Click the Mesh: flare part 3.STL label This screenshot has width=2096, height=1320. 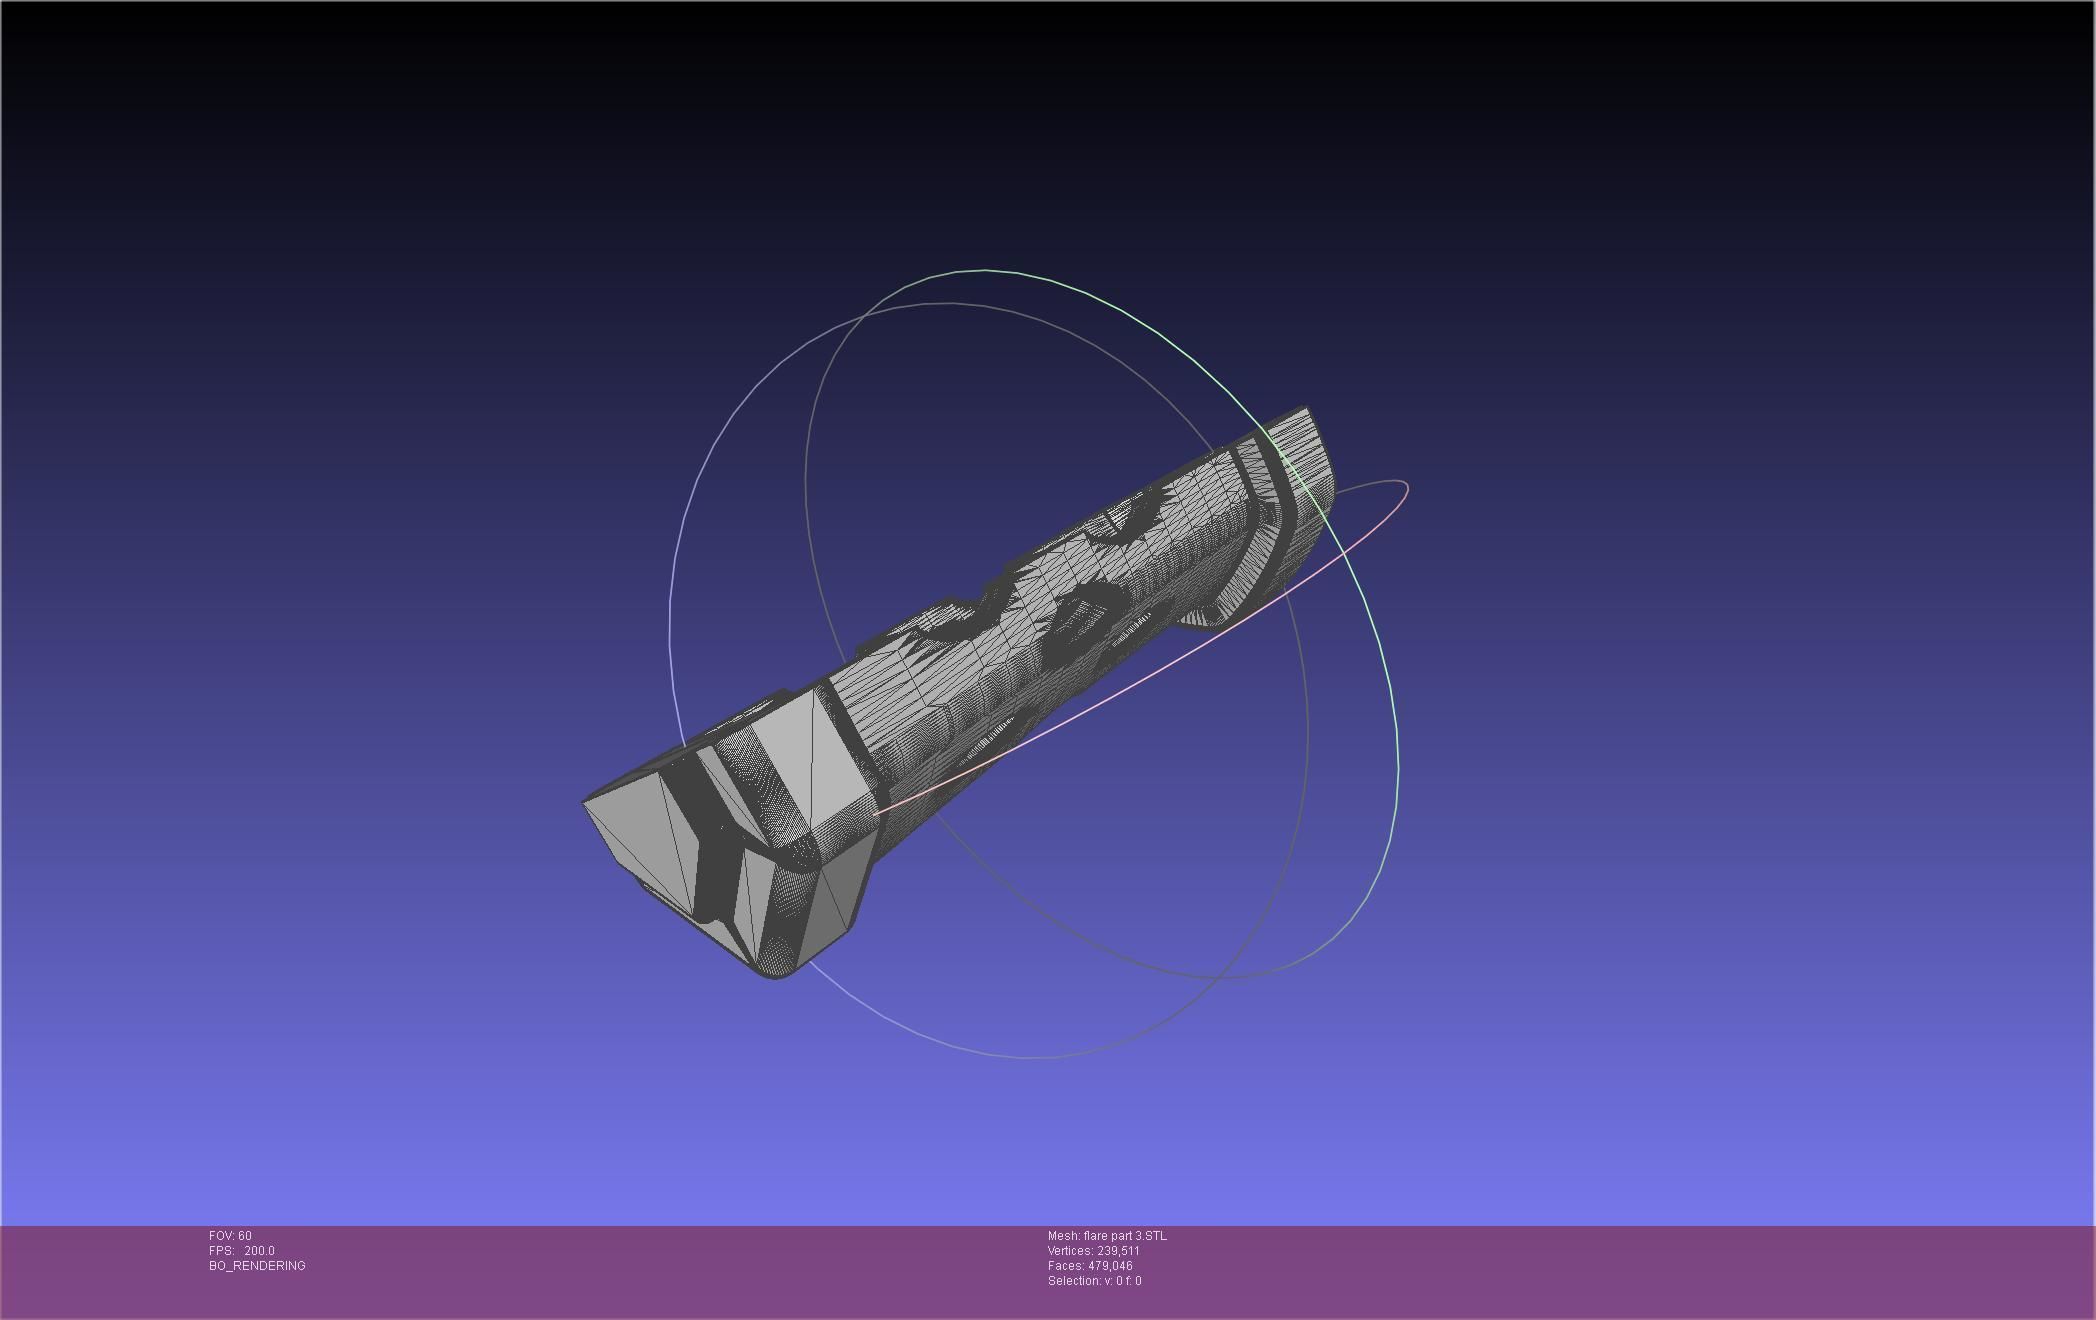1106,1236
